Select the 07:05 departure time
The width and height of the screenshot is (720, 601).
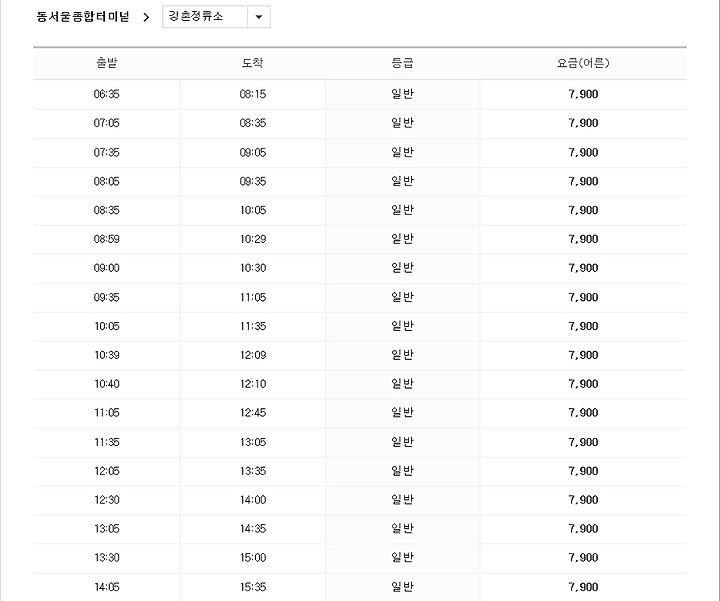(x=107, y=123)
